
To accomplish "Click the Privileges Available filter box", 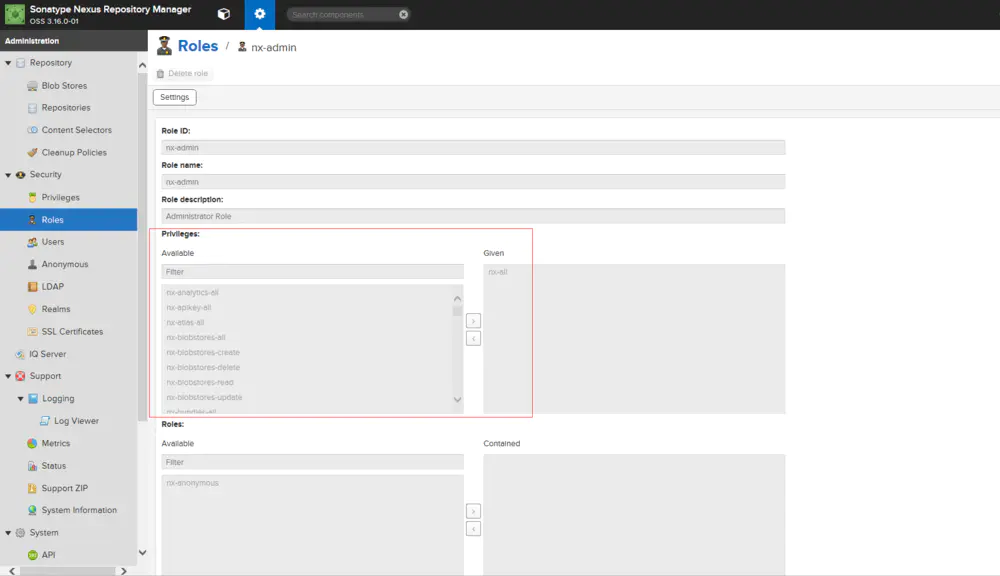I will click(x=312, y=272).
